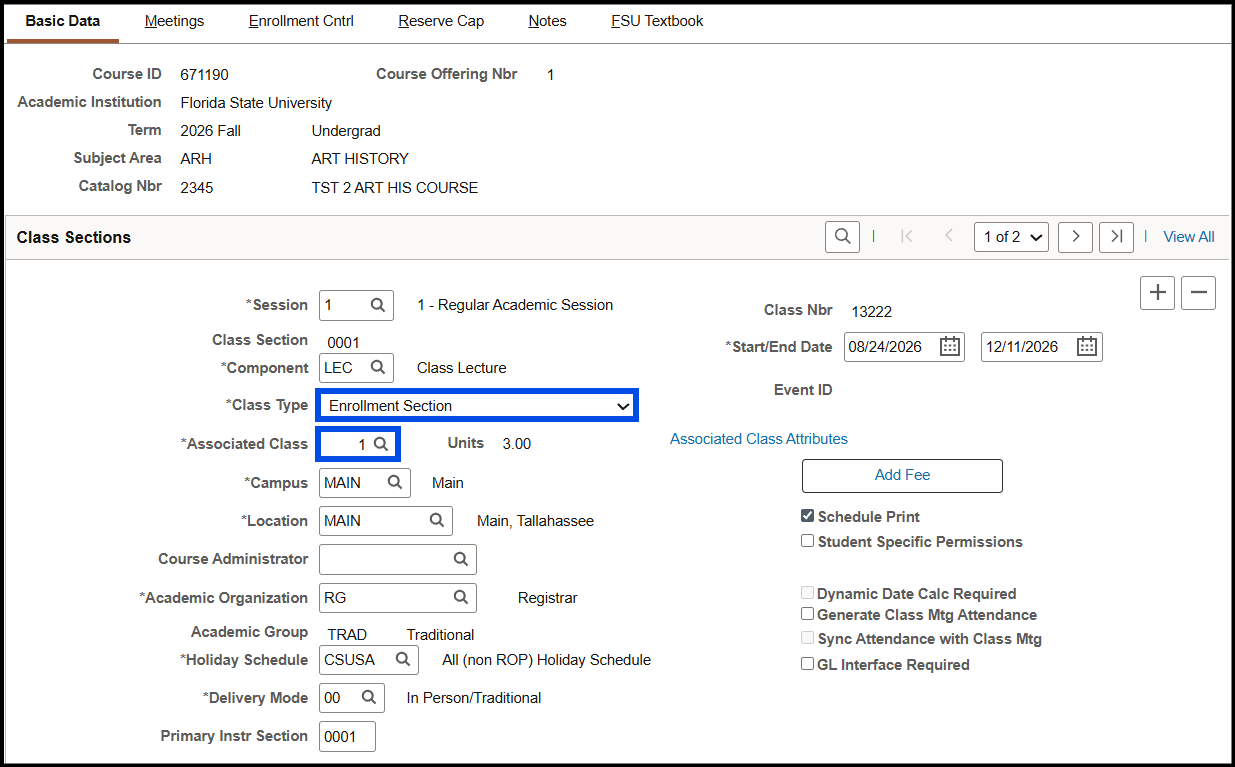
Task: Look up Holiday Schedule CSUSA value
Action: pos(402,660)
